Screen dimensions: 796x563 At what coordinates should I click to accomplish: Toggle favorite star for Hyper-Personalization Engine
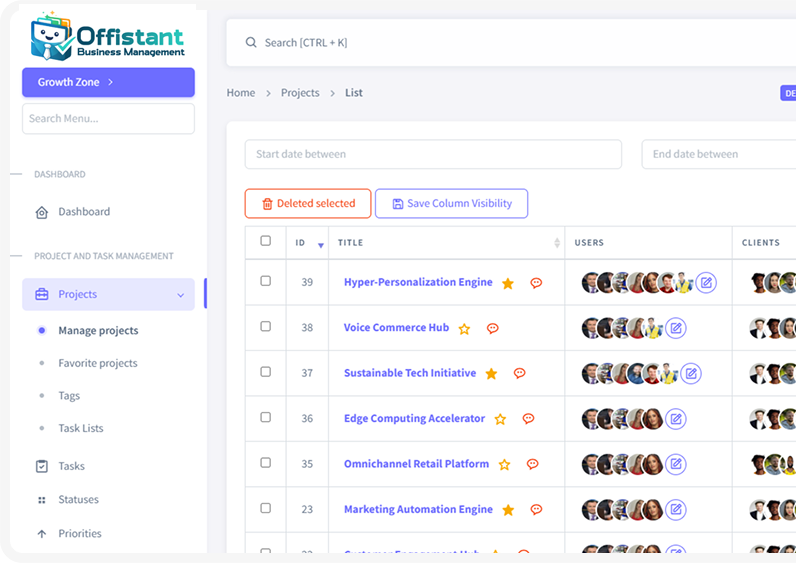pyautogui.click(x=508, y=283)
